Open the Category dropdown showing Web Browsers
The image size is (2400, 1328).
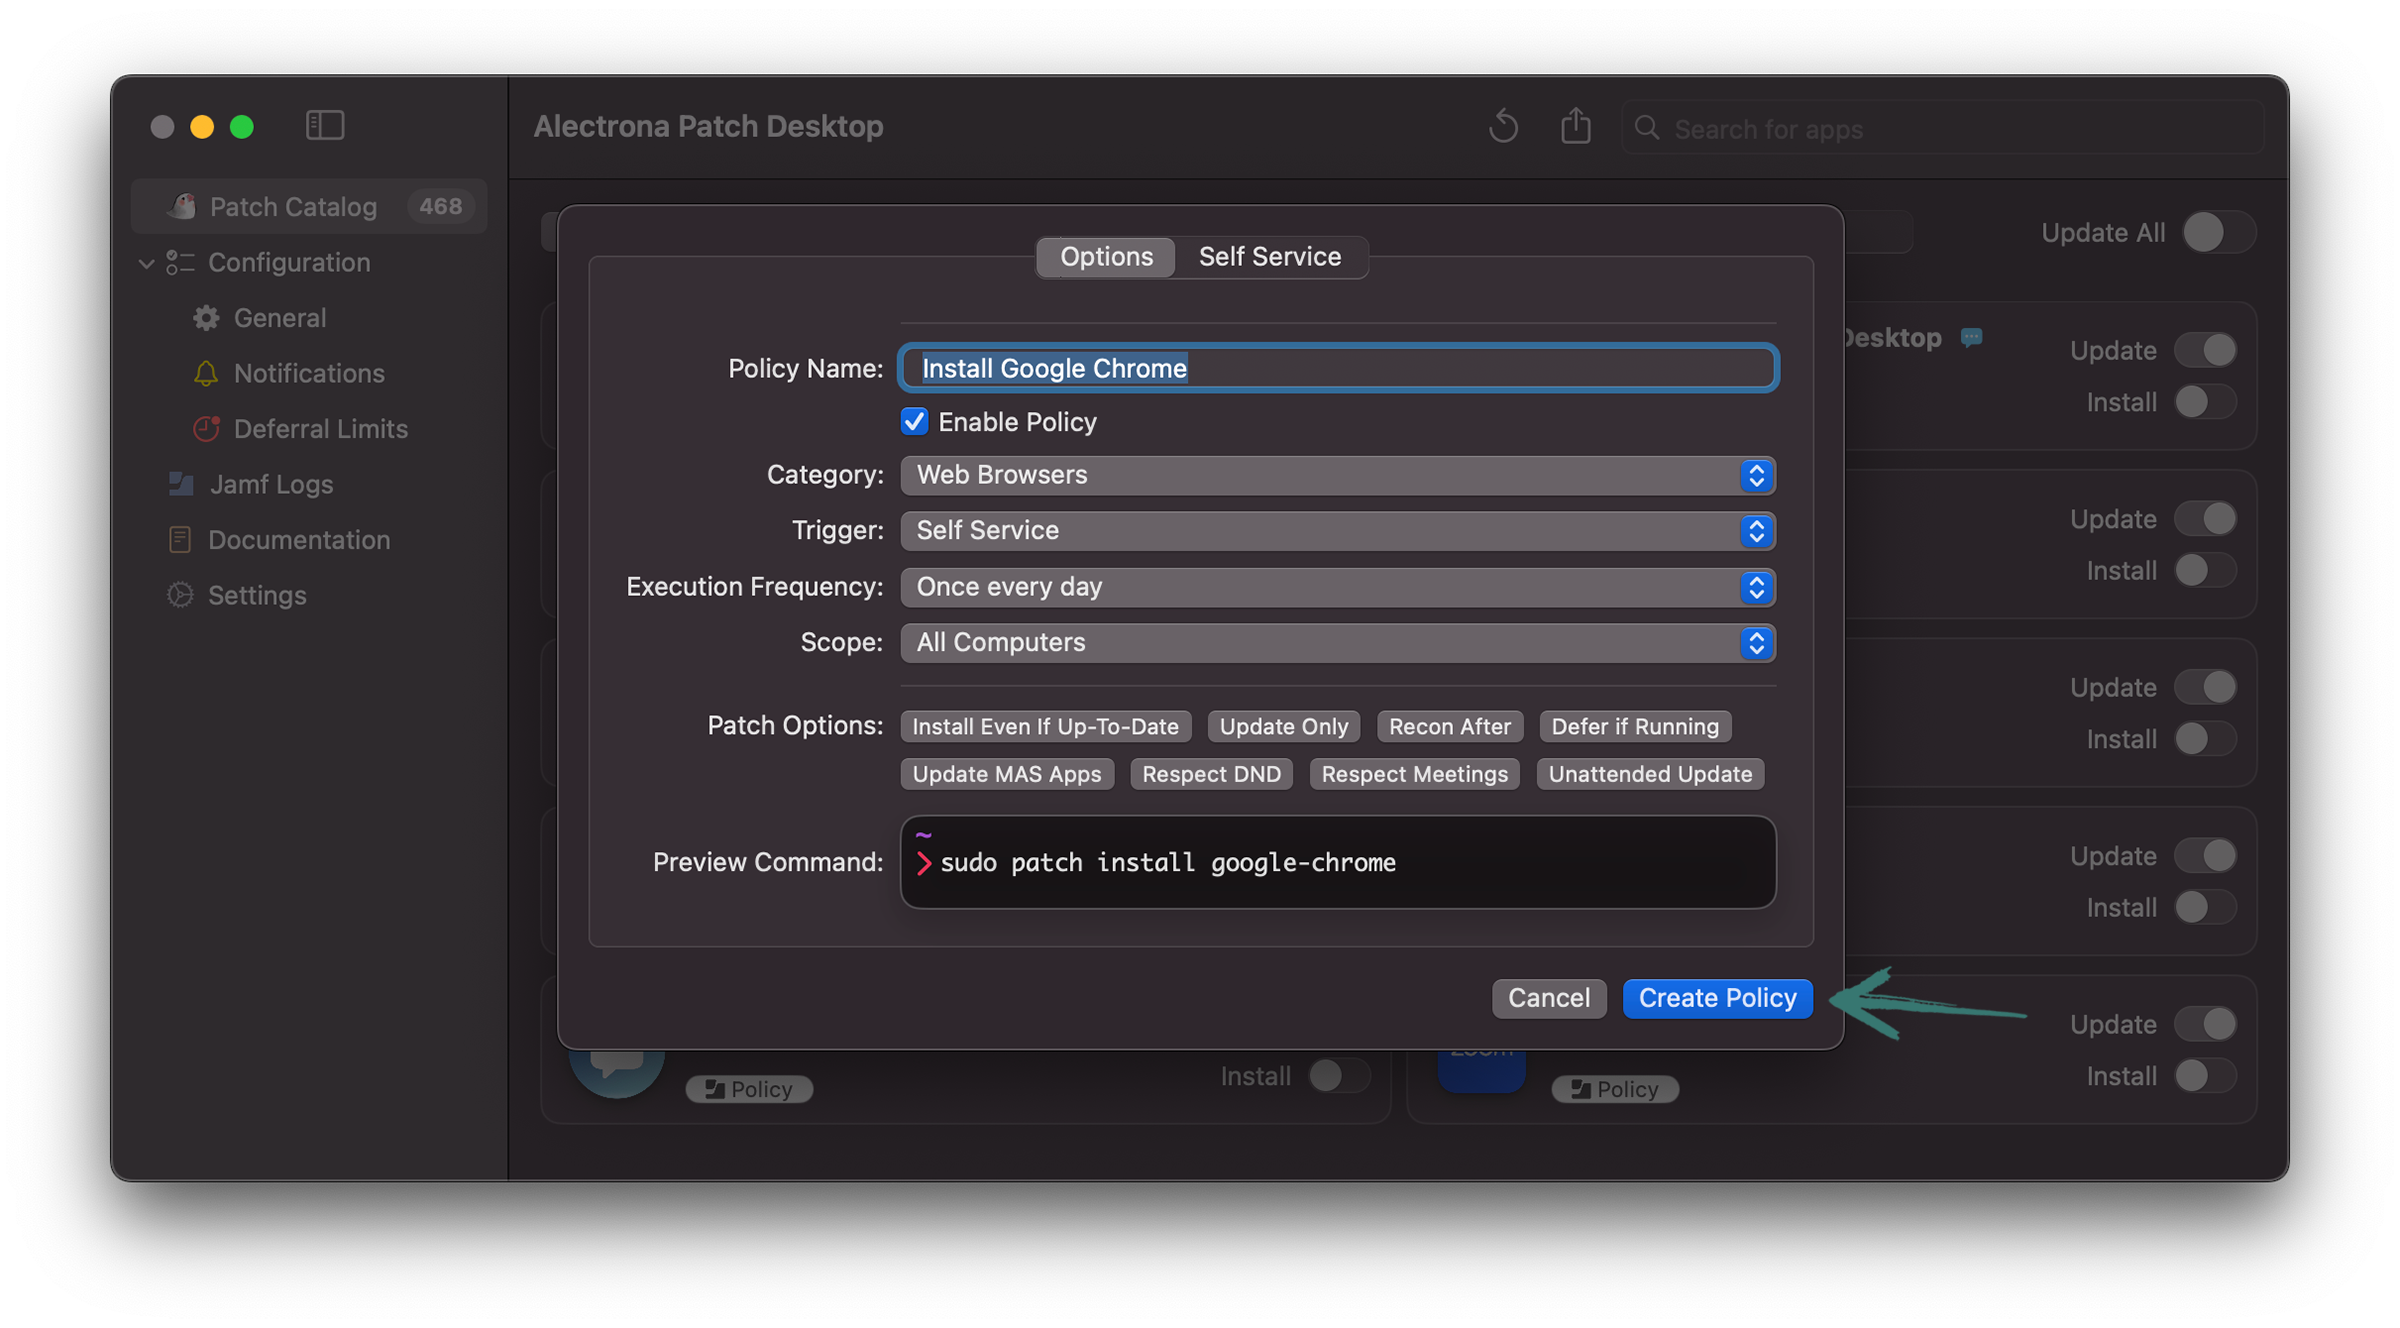pos(1337,475)
